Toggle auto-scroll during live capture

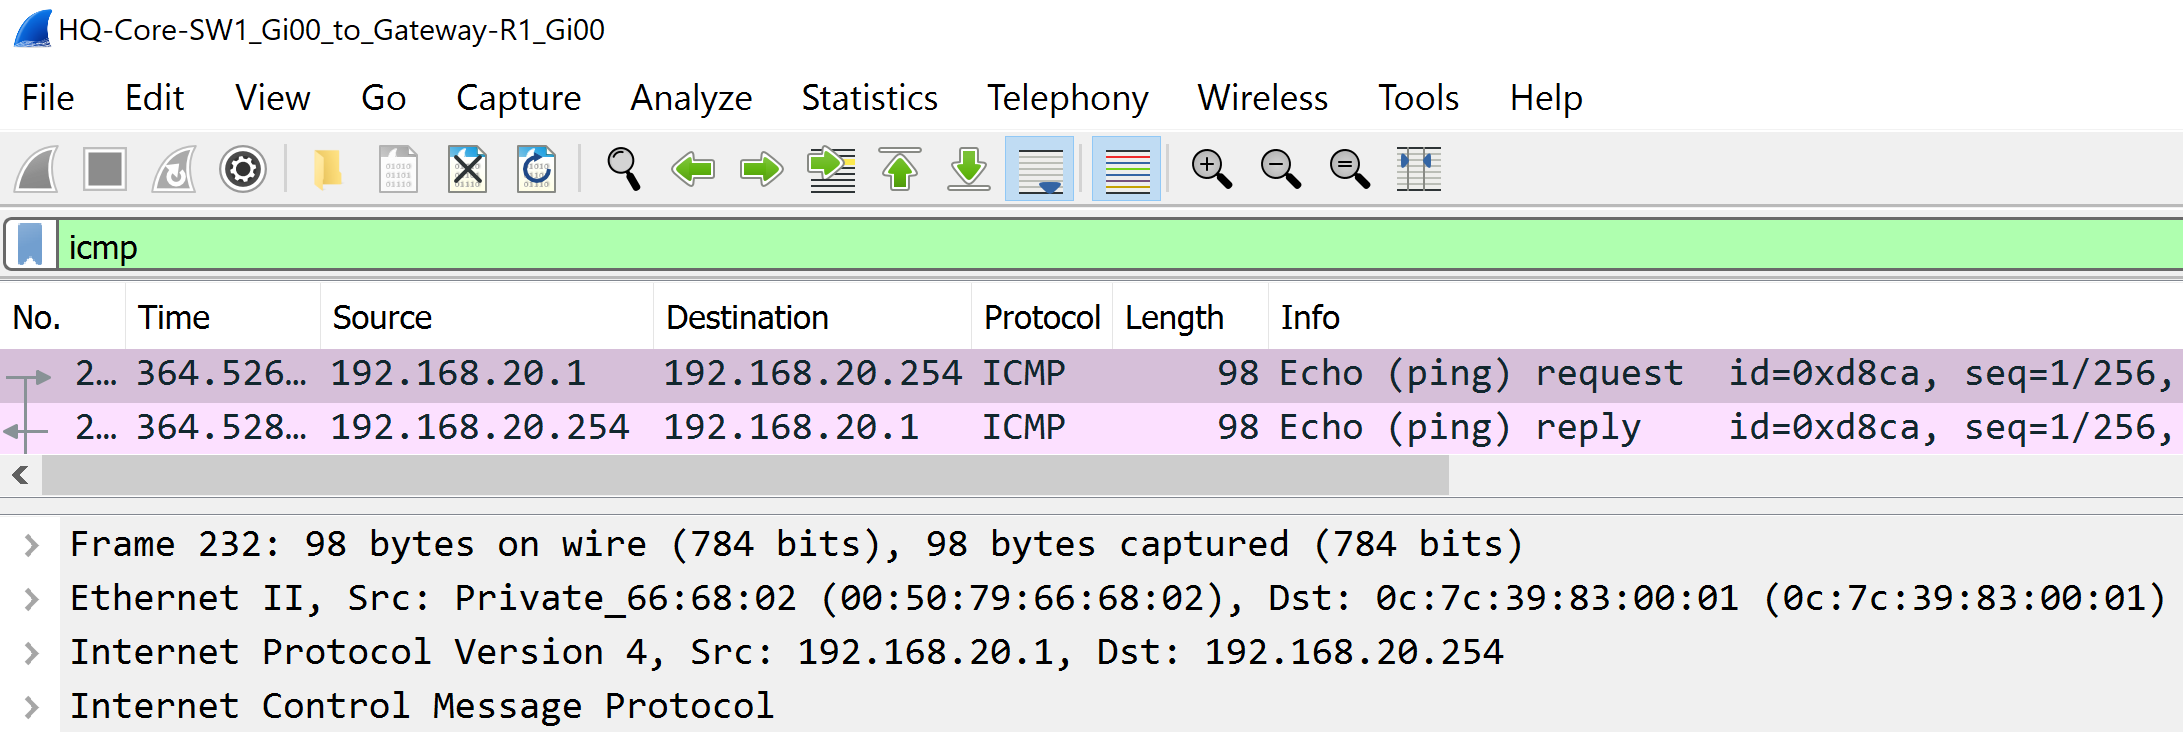(x=1040, y=169)
